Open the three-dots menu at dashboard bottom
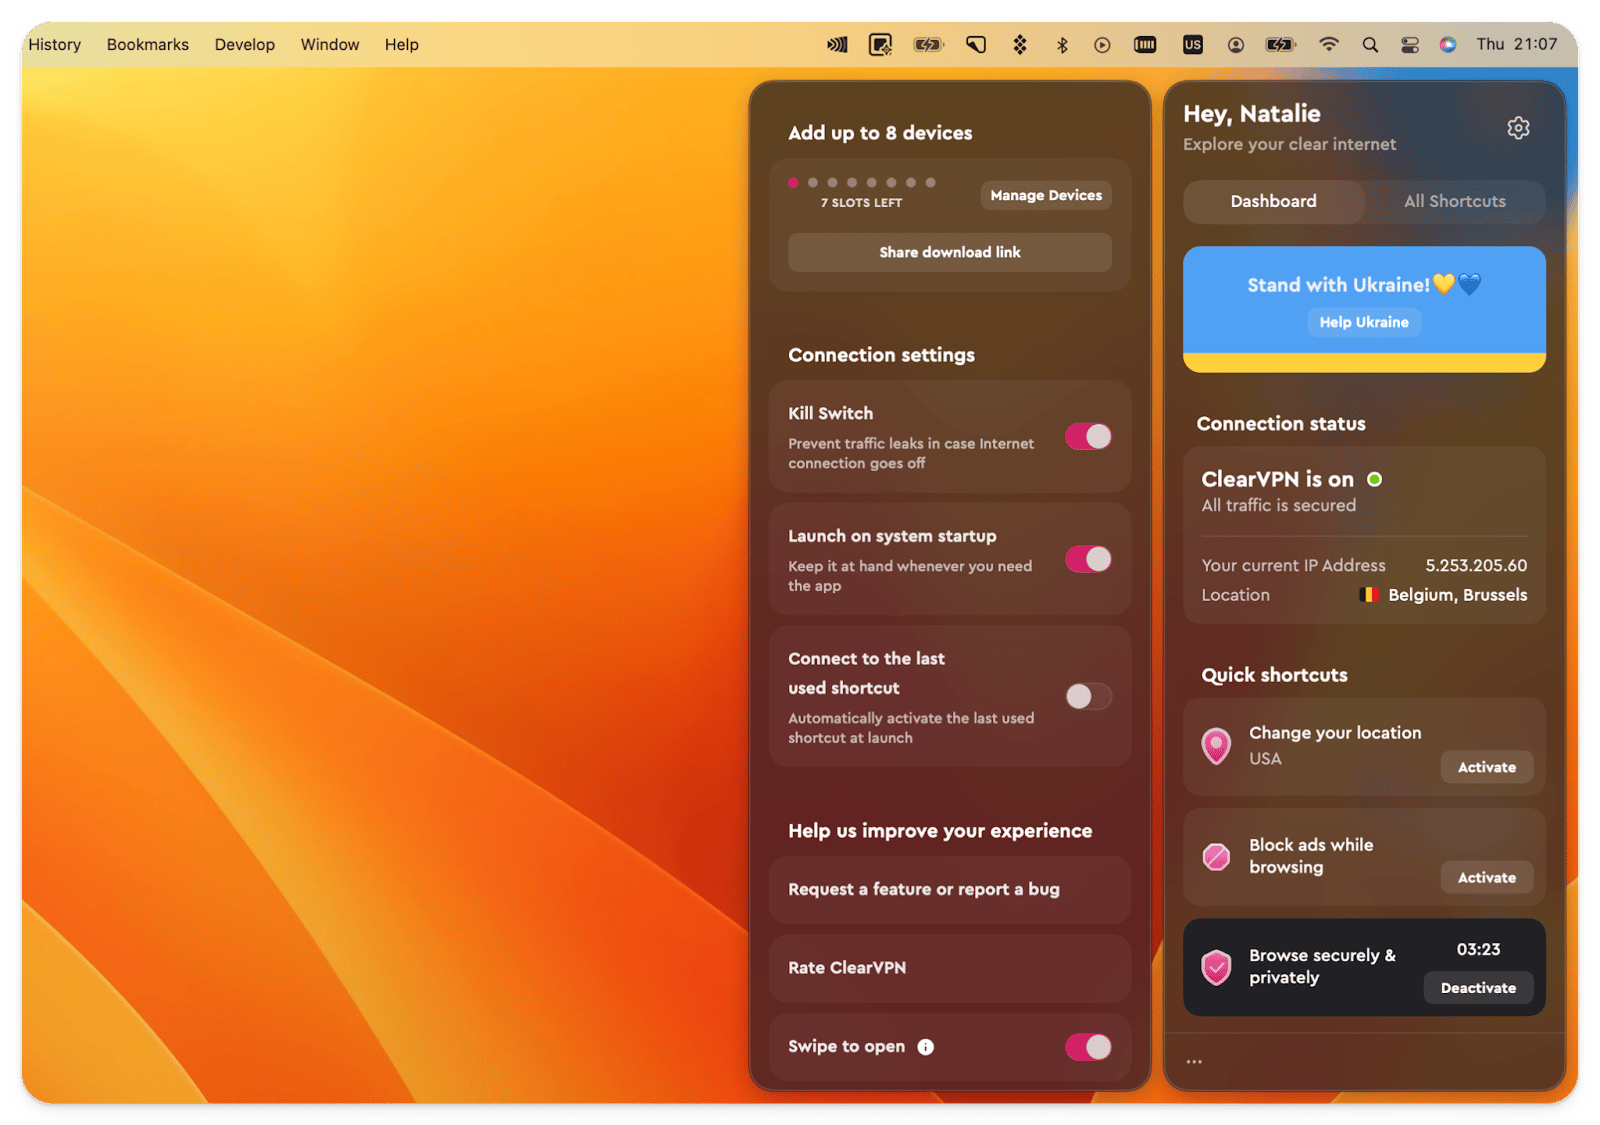Image resolution: width=1600 pixels, height=1125 pixels. tap(1194, 1062)
